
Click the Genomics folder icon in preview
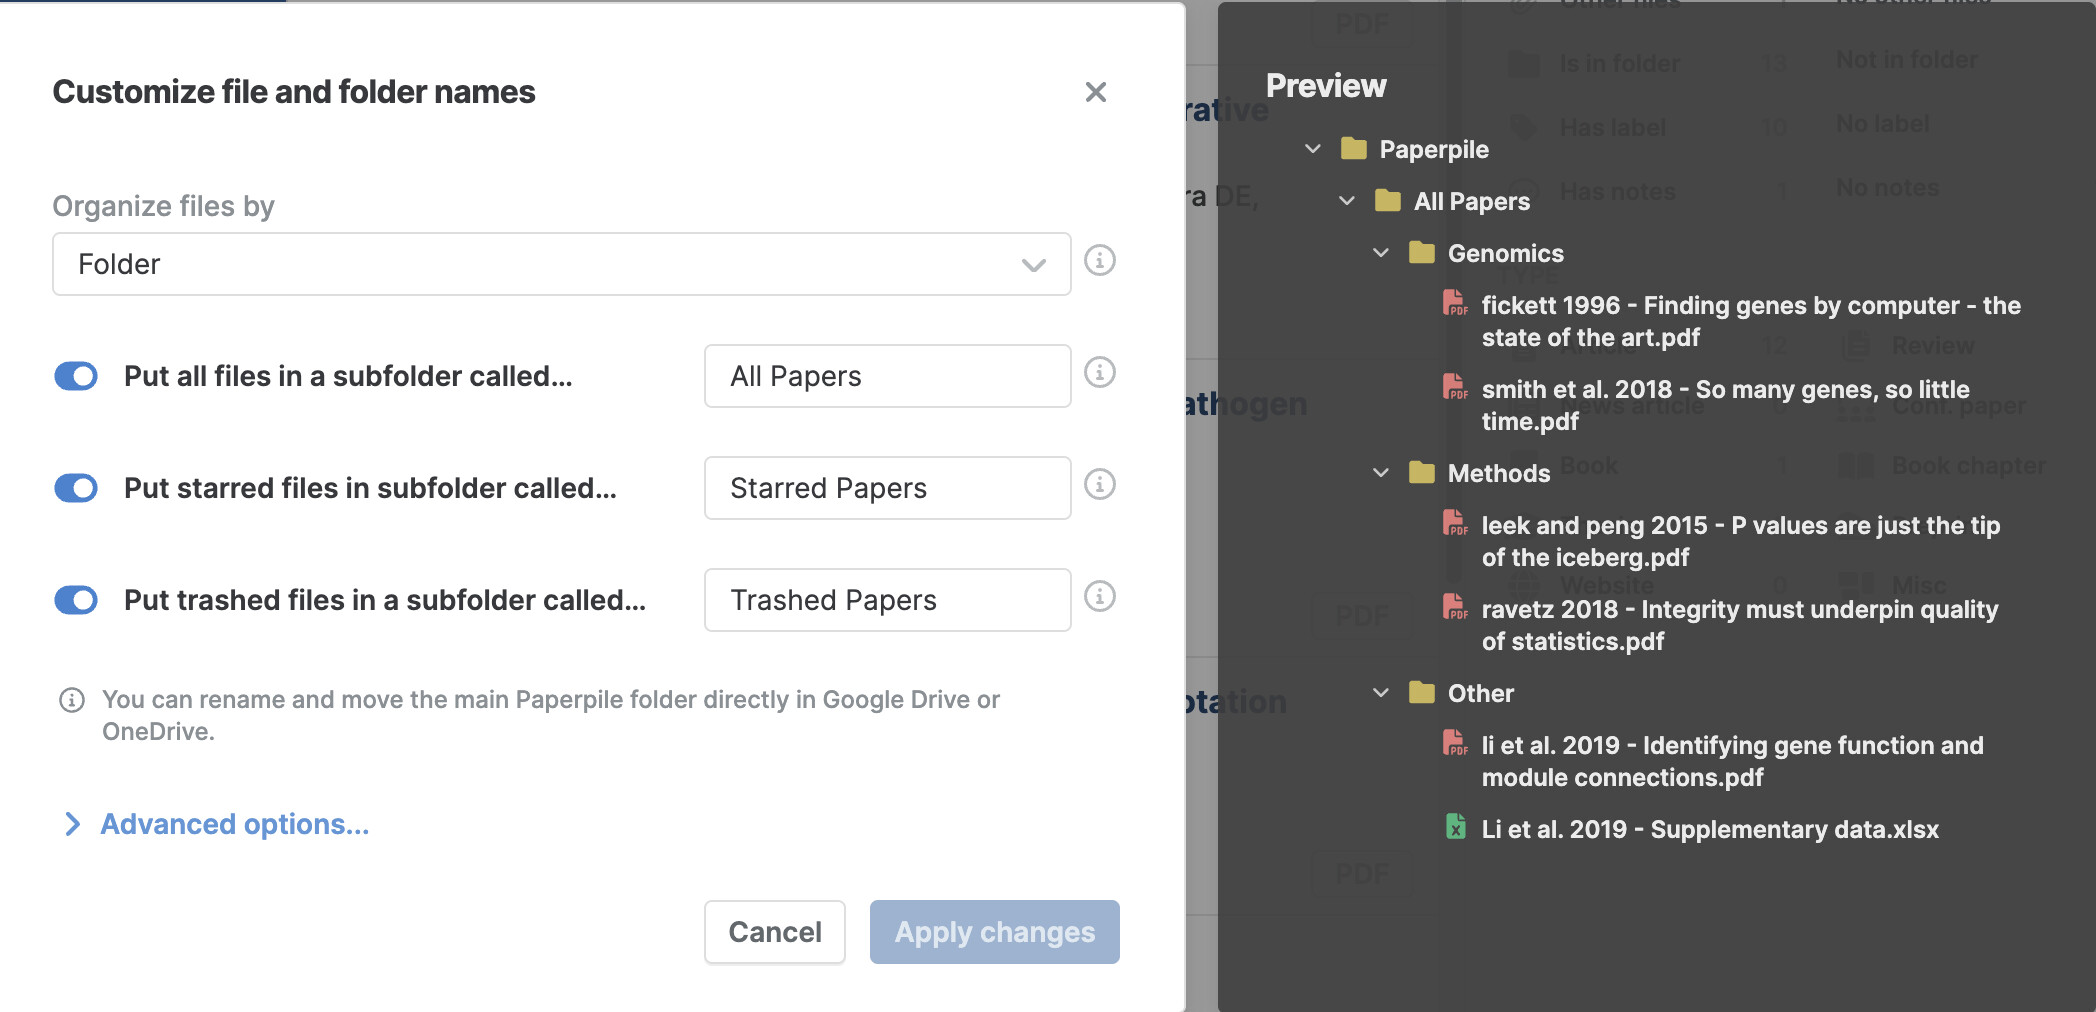[1422, 252]
